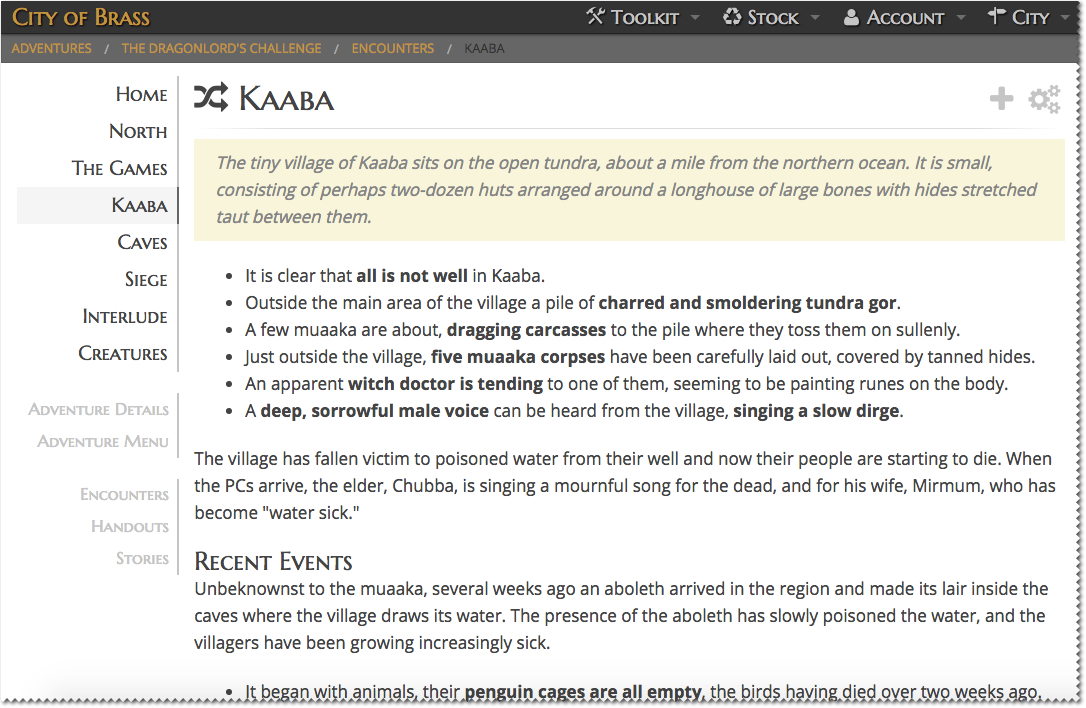Open Handouts in the sidebar

(x=130, y=527)
